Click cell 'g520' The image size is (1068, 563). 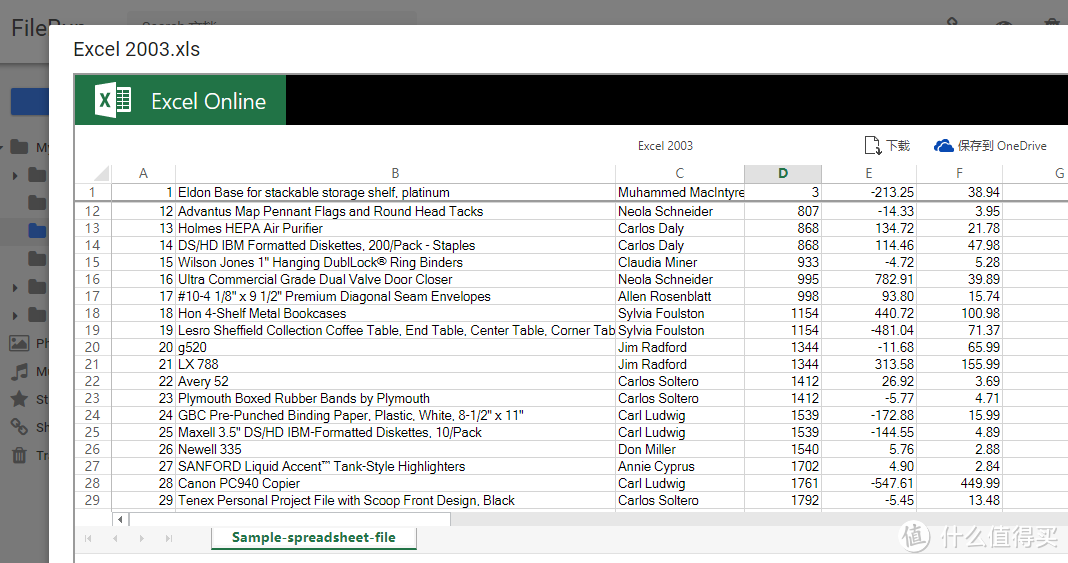pos(395,347)
